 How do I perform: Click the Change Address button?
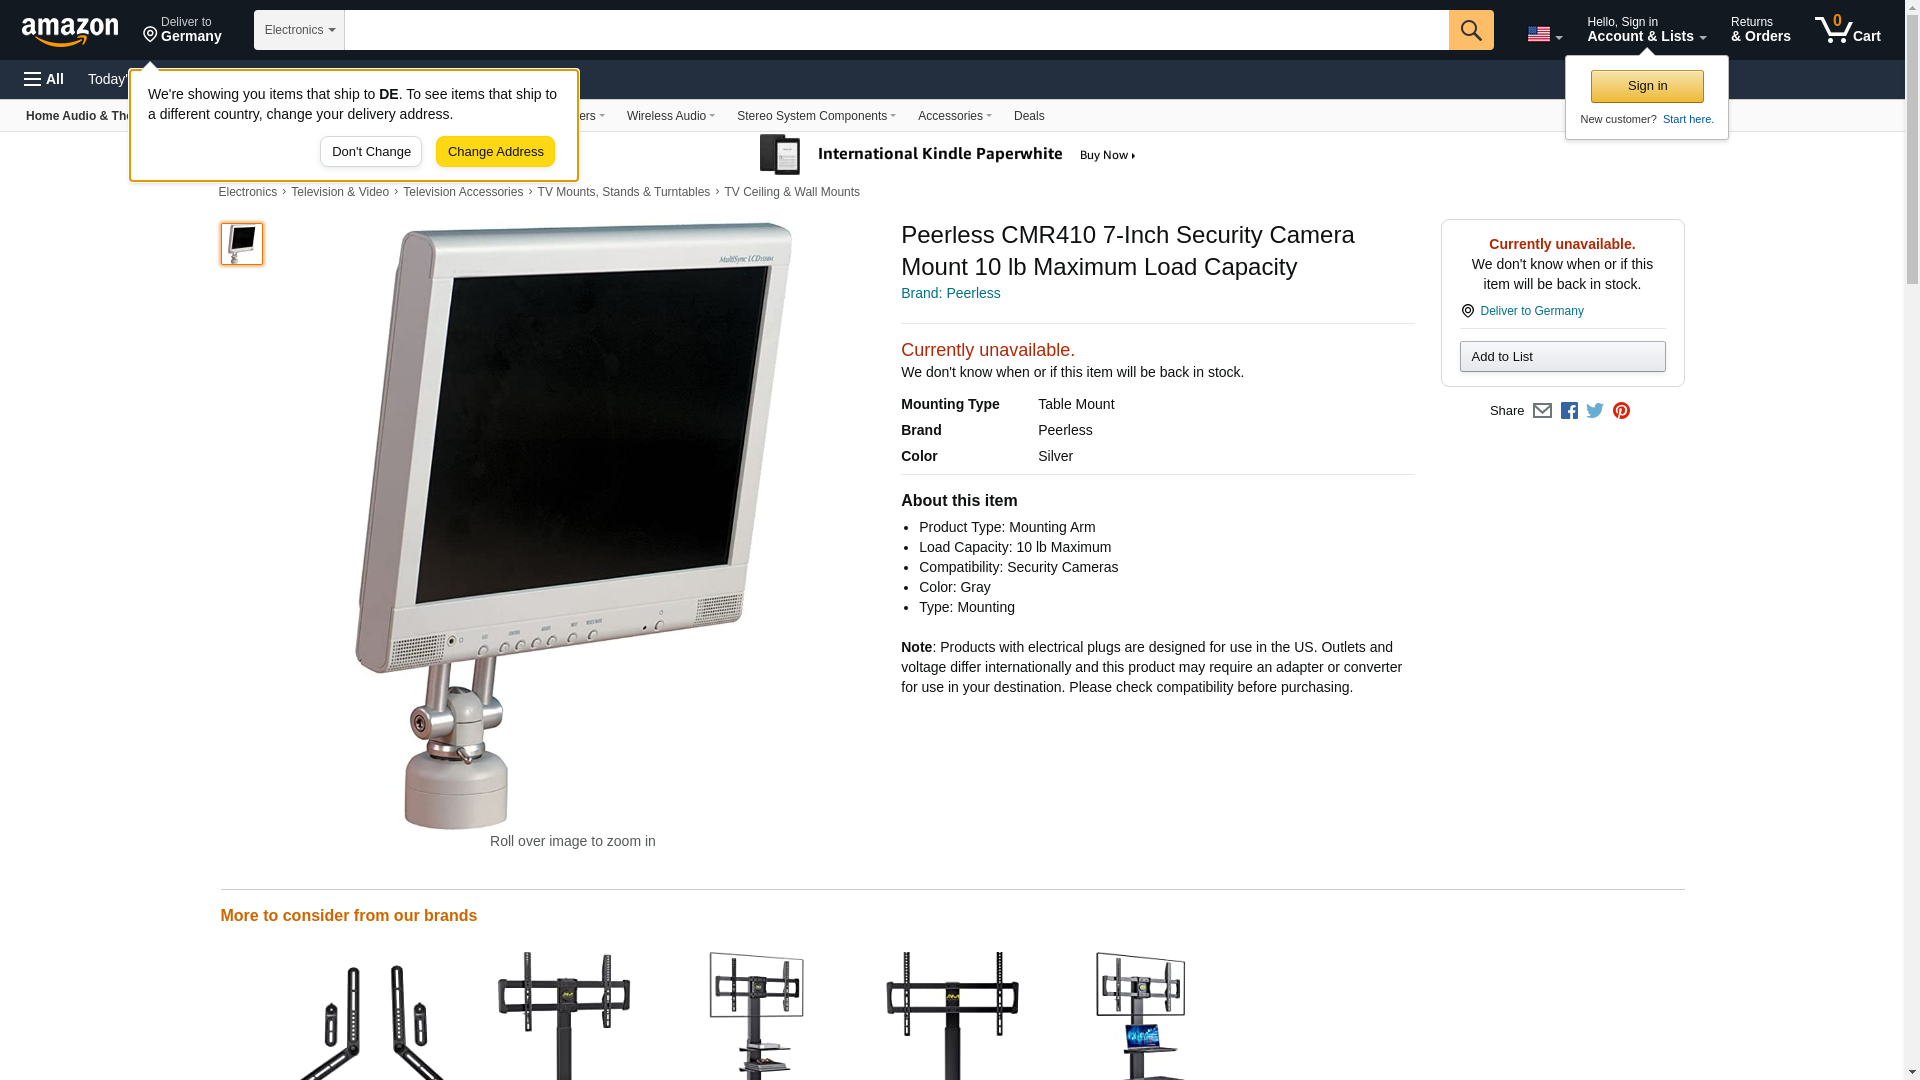(495, 152)
